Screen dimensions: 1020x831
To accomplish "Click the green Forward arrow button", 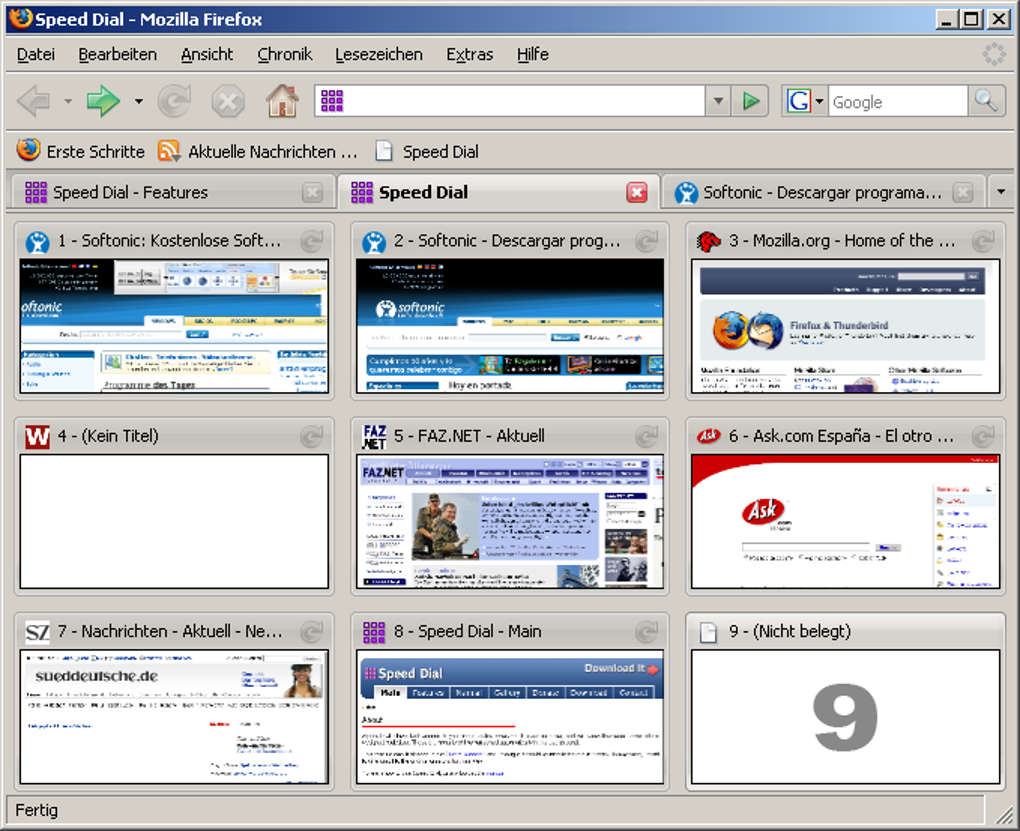I will coord(103,102).
